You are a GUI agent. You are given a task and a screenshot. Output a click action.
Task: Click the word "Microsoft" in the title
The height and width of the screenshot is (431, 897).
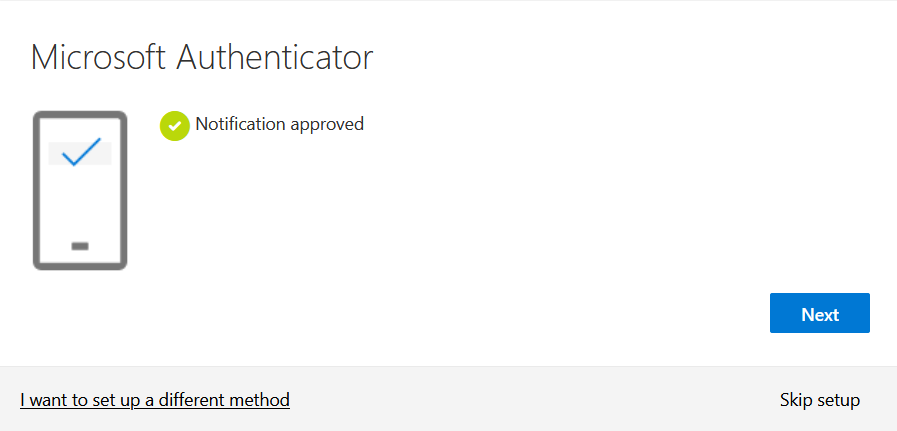[x=98, y=57]
